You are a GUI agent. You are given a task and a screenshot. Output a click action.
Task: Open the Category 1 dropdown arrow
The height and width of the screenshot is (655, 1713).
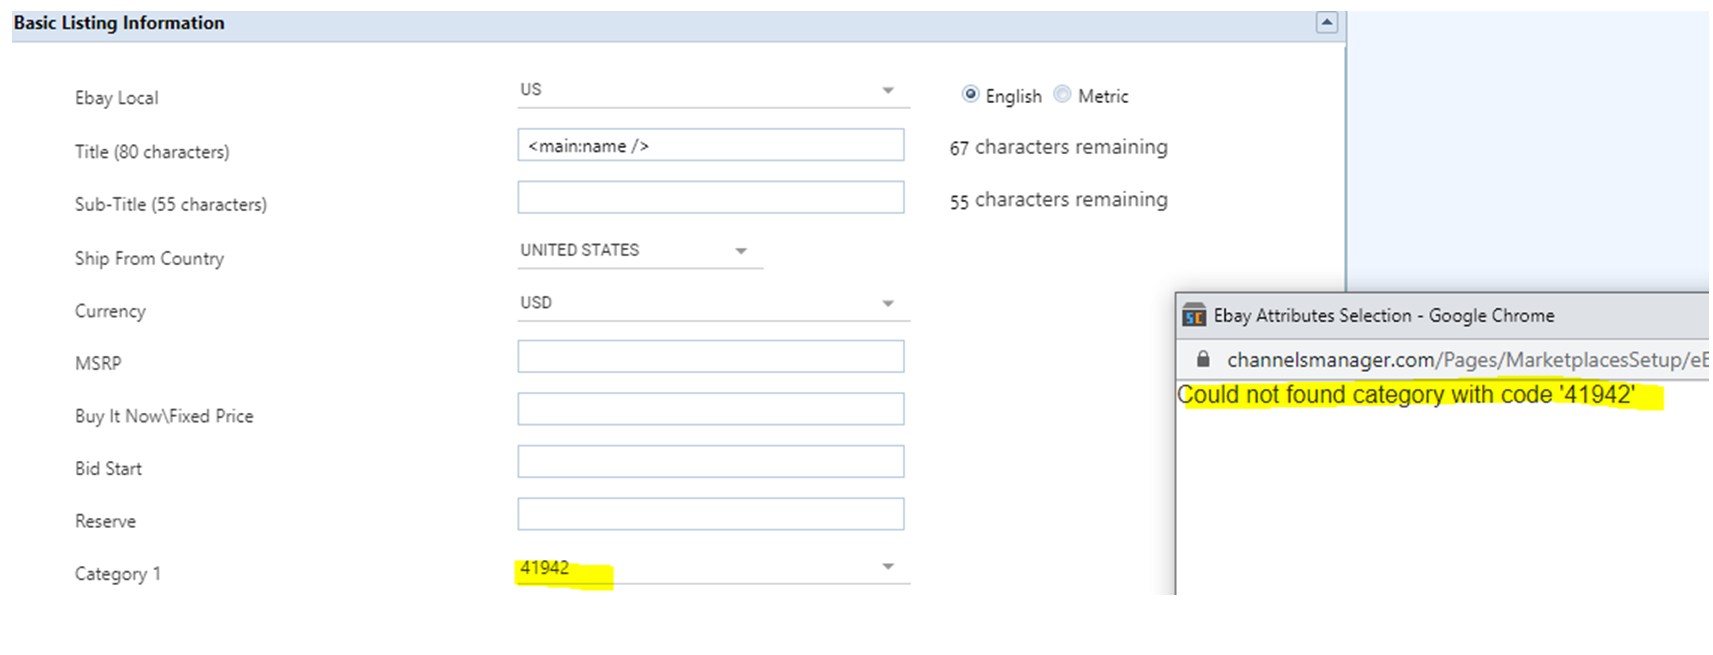pyautogui.click(x=888, y=567)
